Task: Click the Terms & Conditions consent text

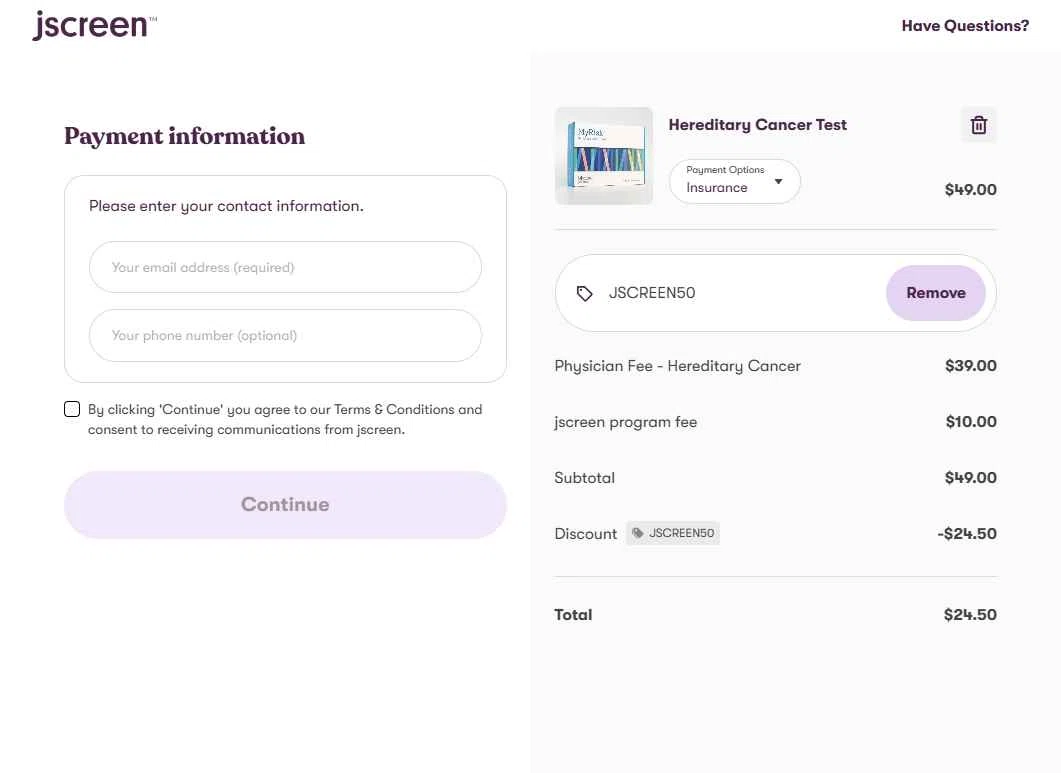Action: pos(285,420)
